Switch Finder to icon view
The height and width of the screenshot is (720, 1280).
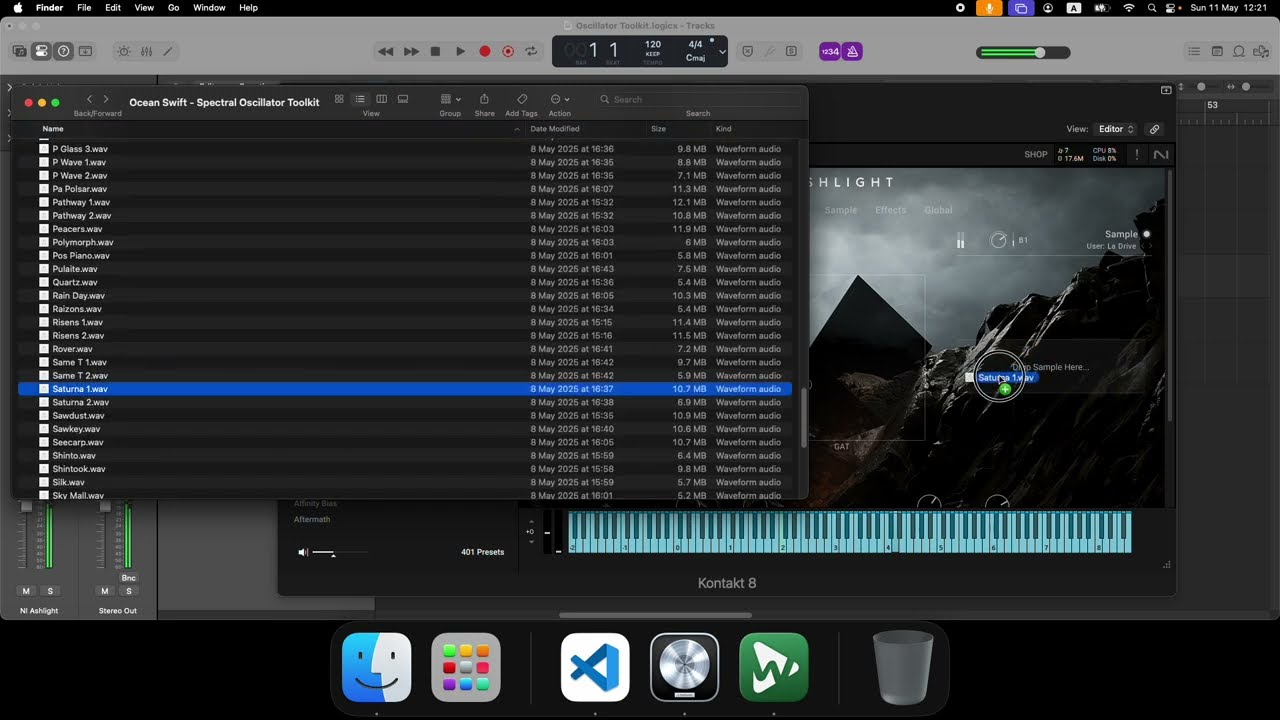tap(339, 99)
